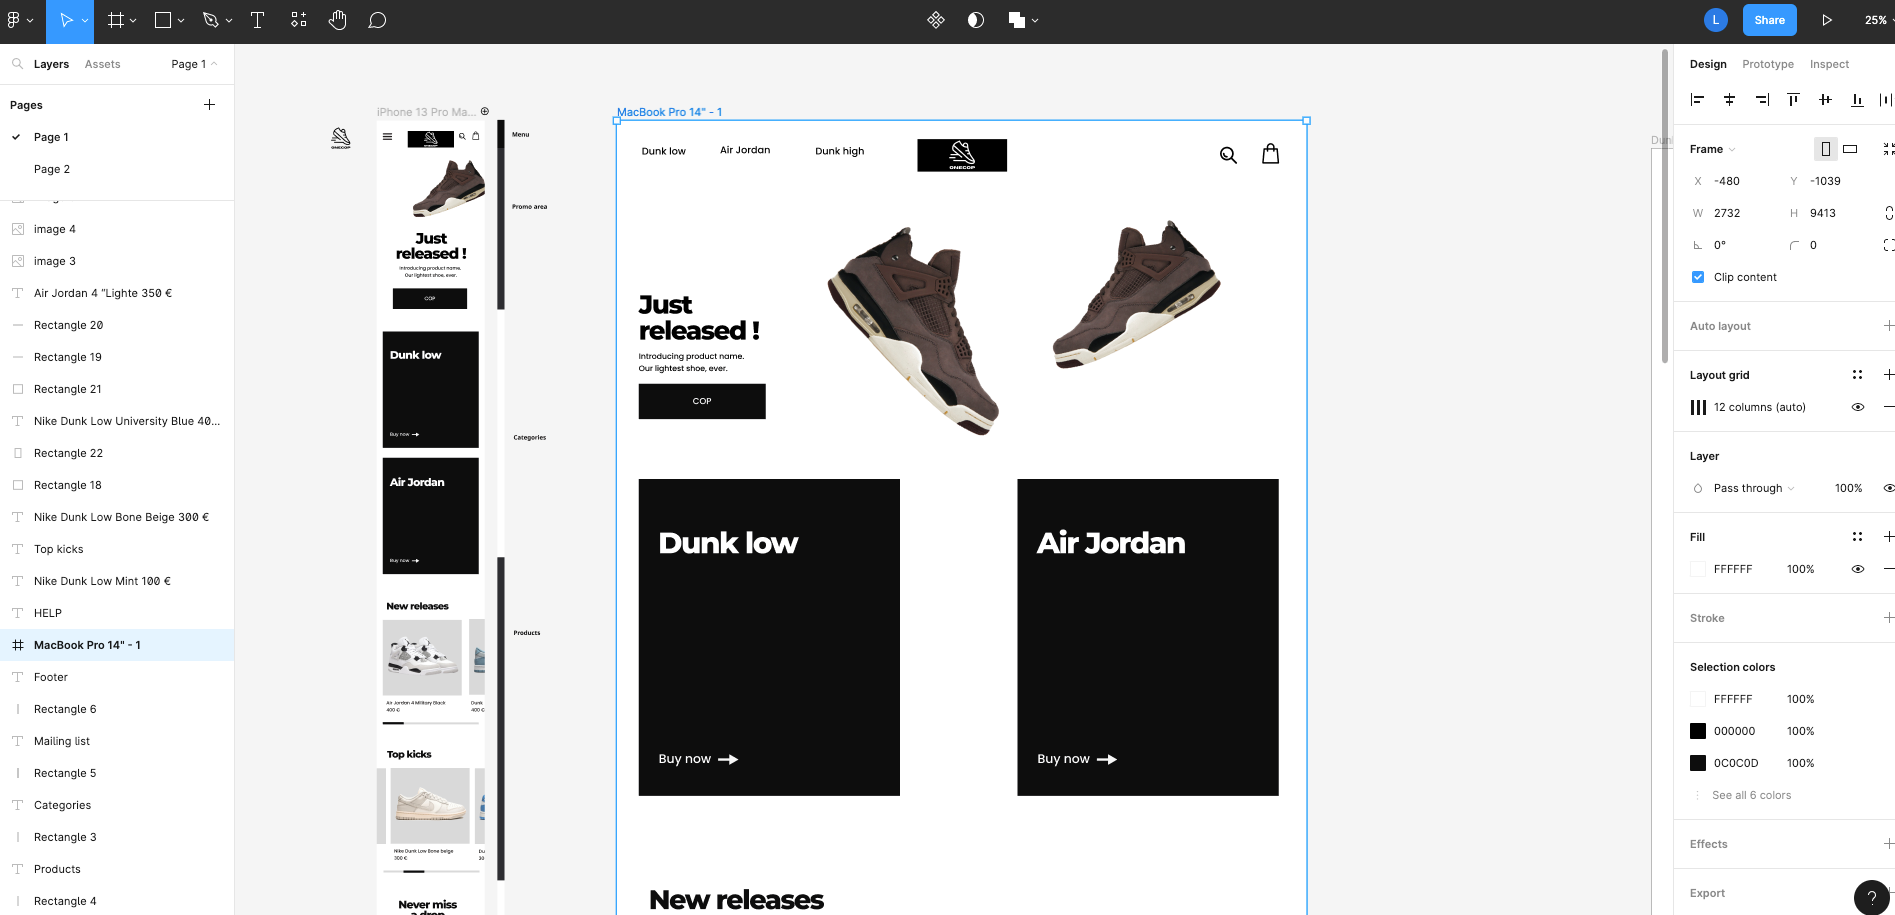Switch to the Layers tab
This screenshot has width=1895, height=915.
click(x=51, y=64)
